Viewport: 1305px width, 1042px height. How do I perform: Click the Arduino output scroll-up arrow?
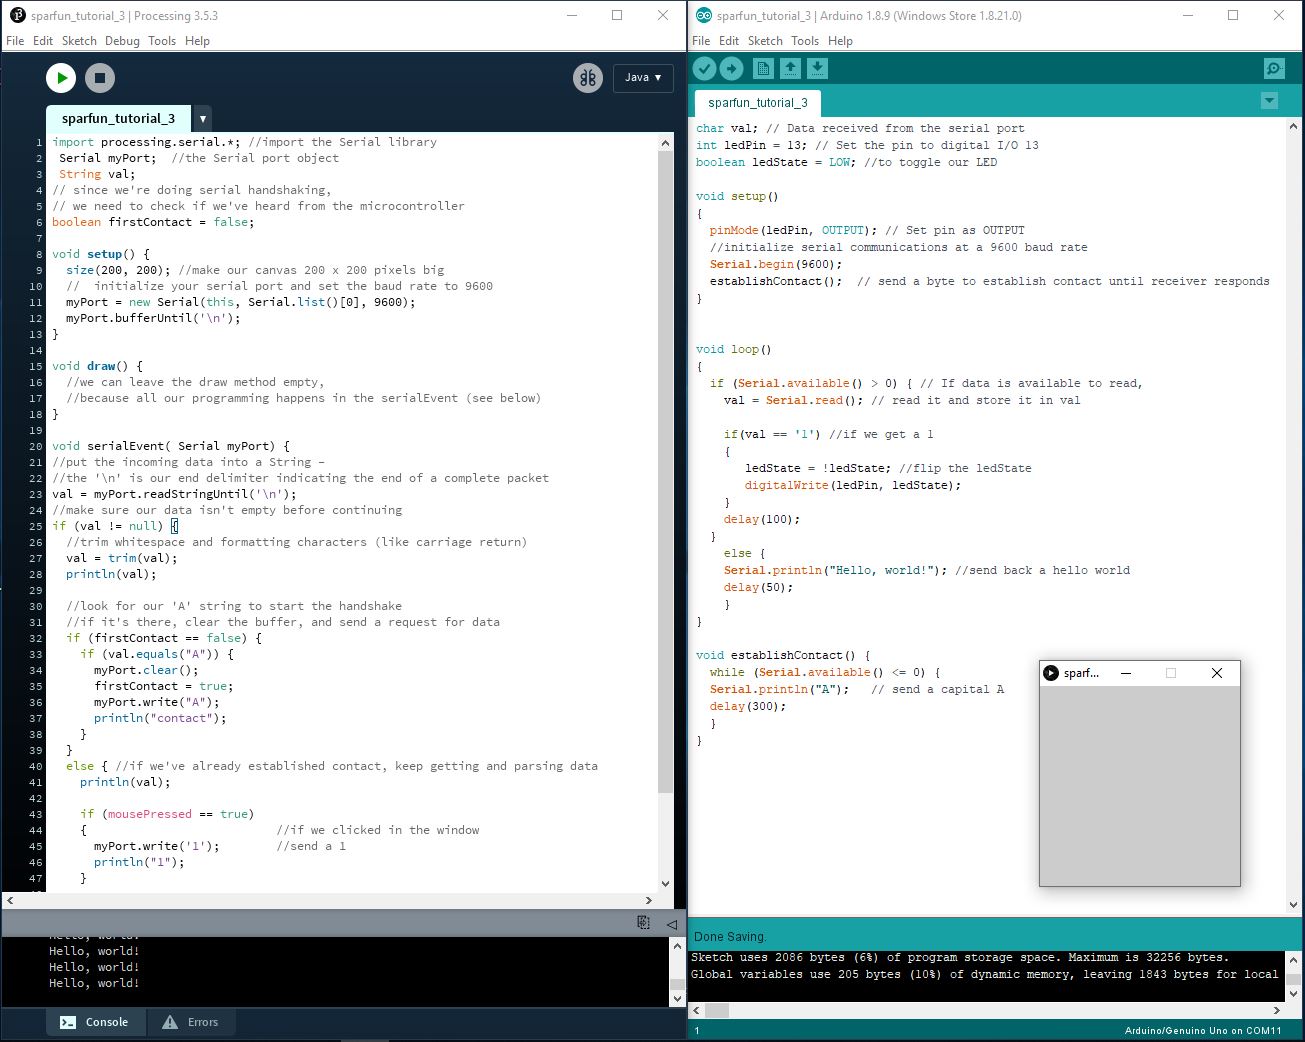(x=1293, y=960)
